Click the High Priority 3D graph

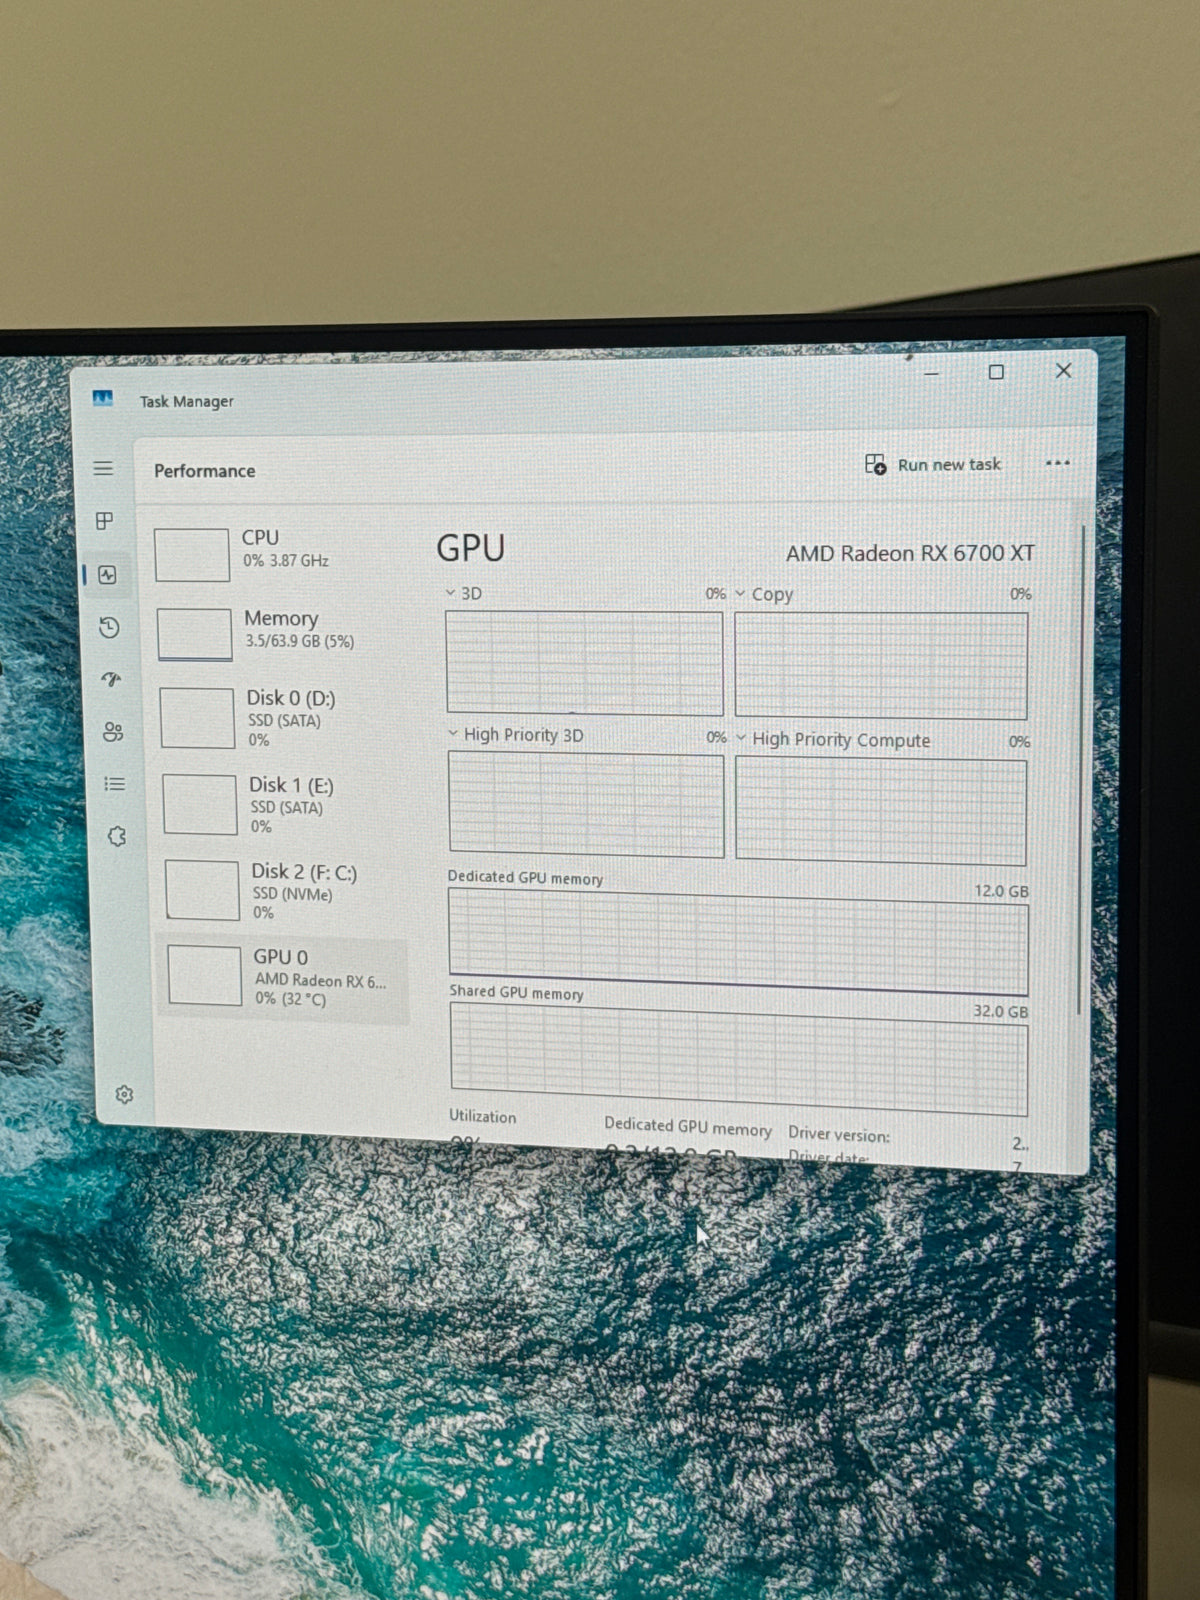[x=587, y=804]
